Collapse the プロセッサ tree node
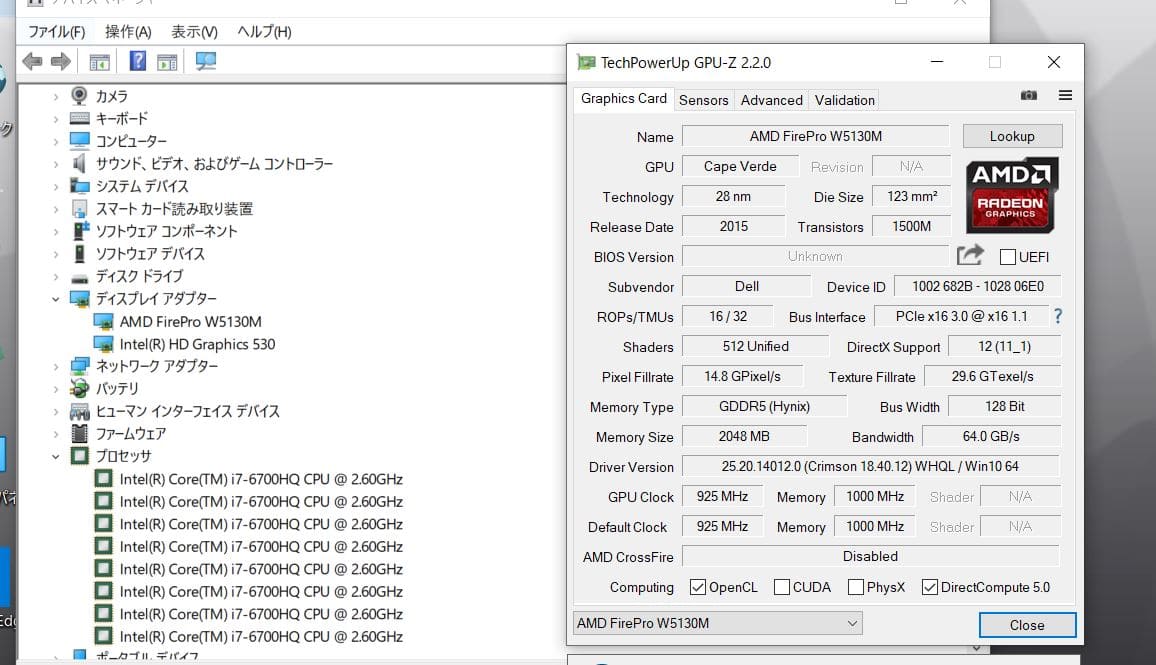Screen dimensions: 1156x665 pos(55,457)
